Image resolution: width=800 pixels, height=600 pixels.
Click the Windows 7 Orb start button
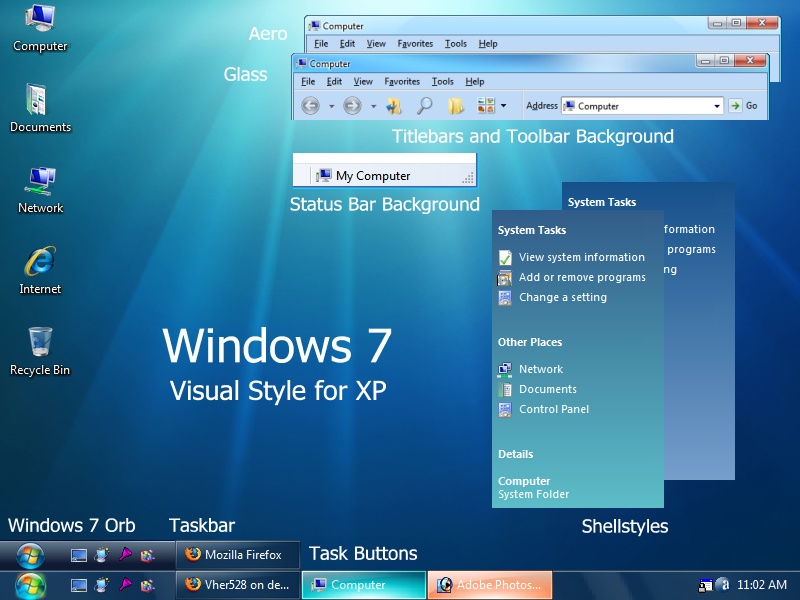click(x=30, y=585)
